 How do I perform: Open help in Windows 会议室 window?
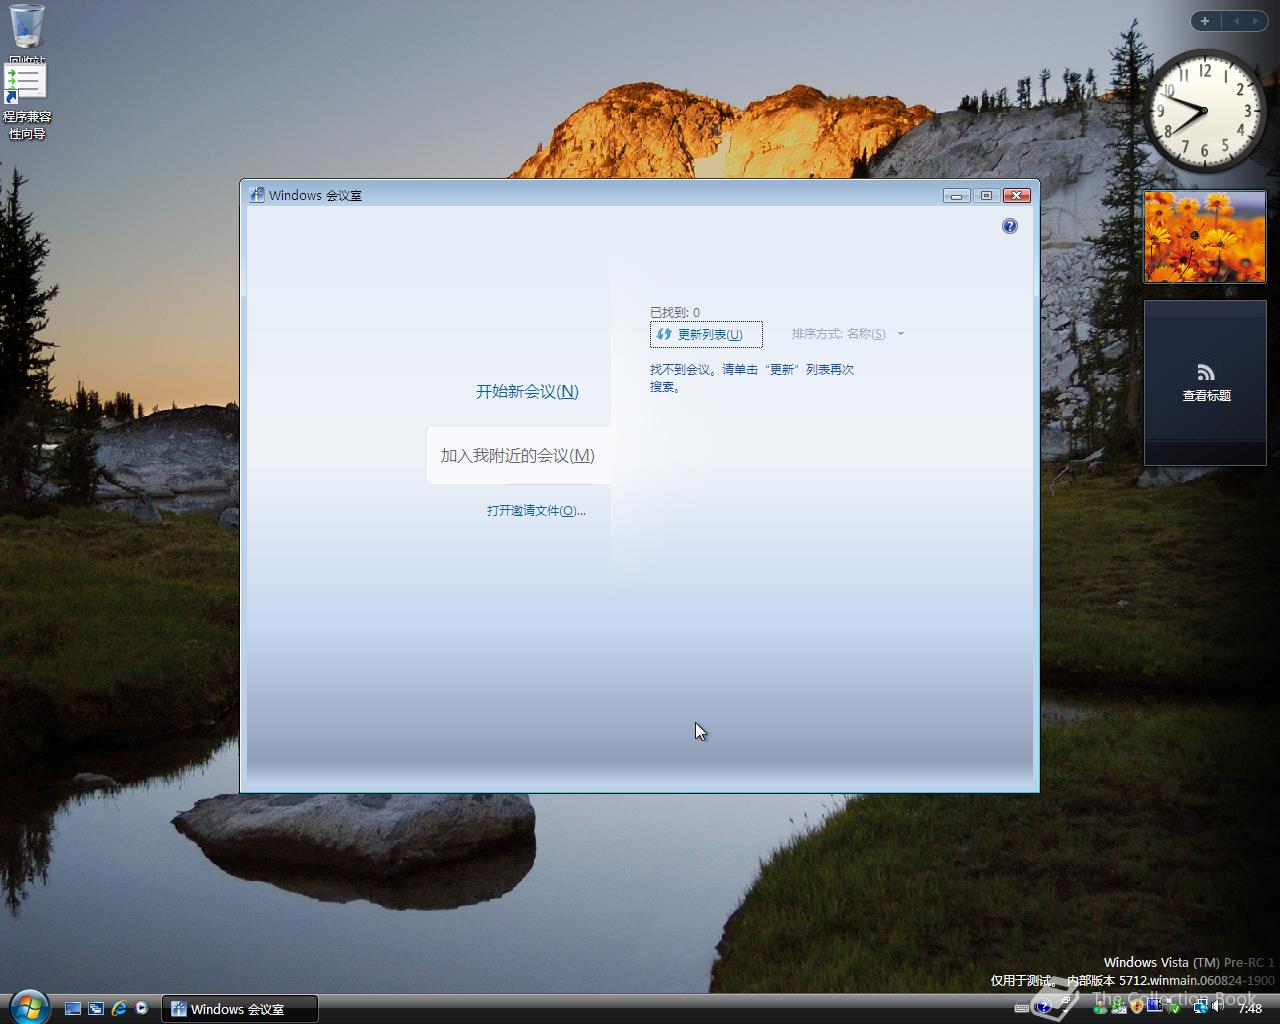tap(1010, 226)
